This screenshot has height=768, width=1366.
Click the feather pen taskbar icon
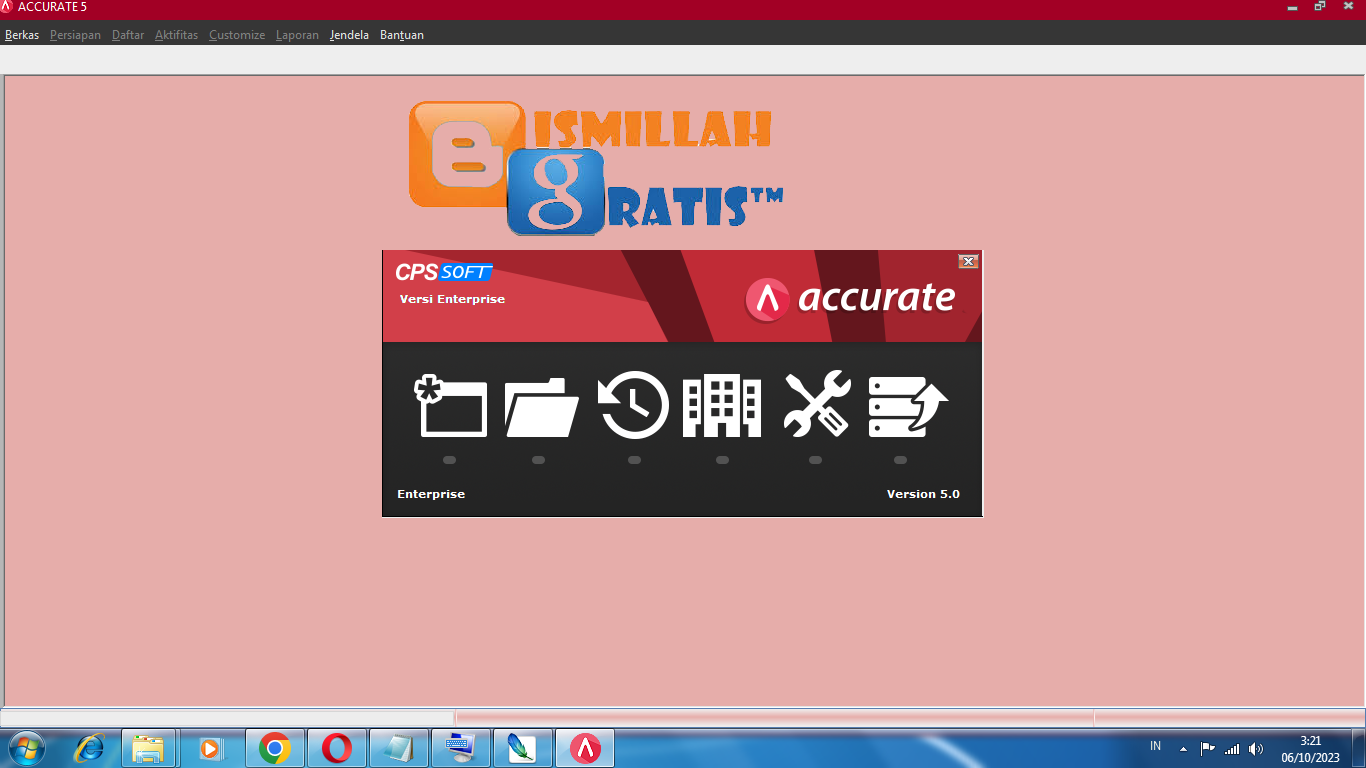tap(523, 748)
